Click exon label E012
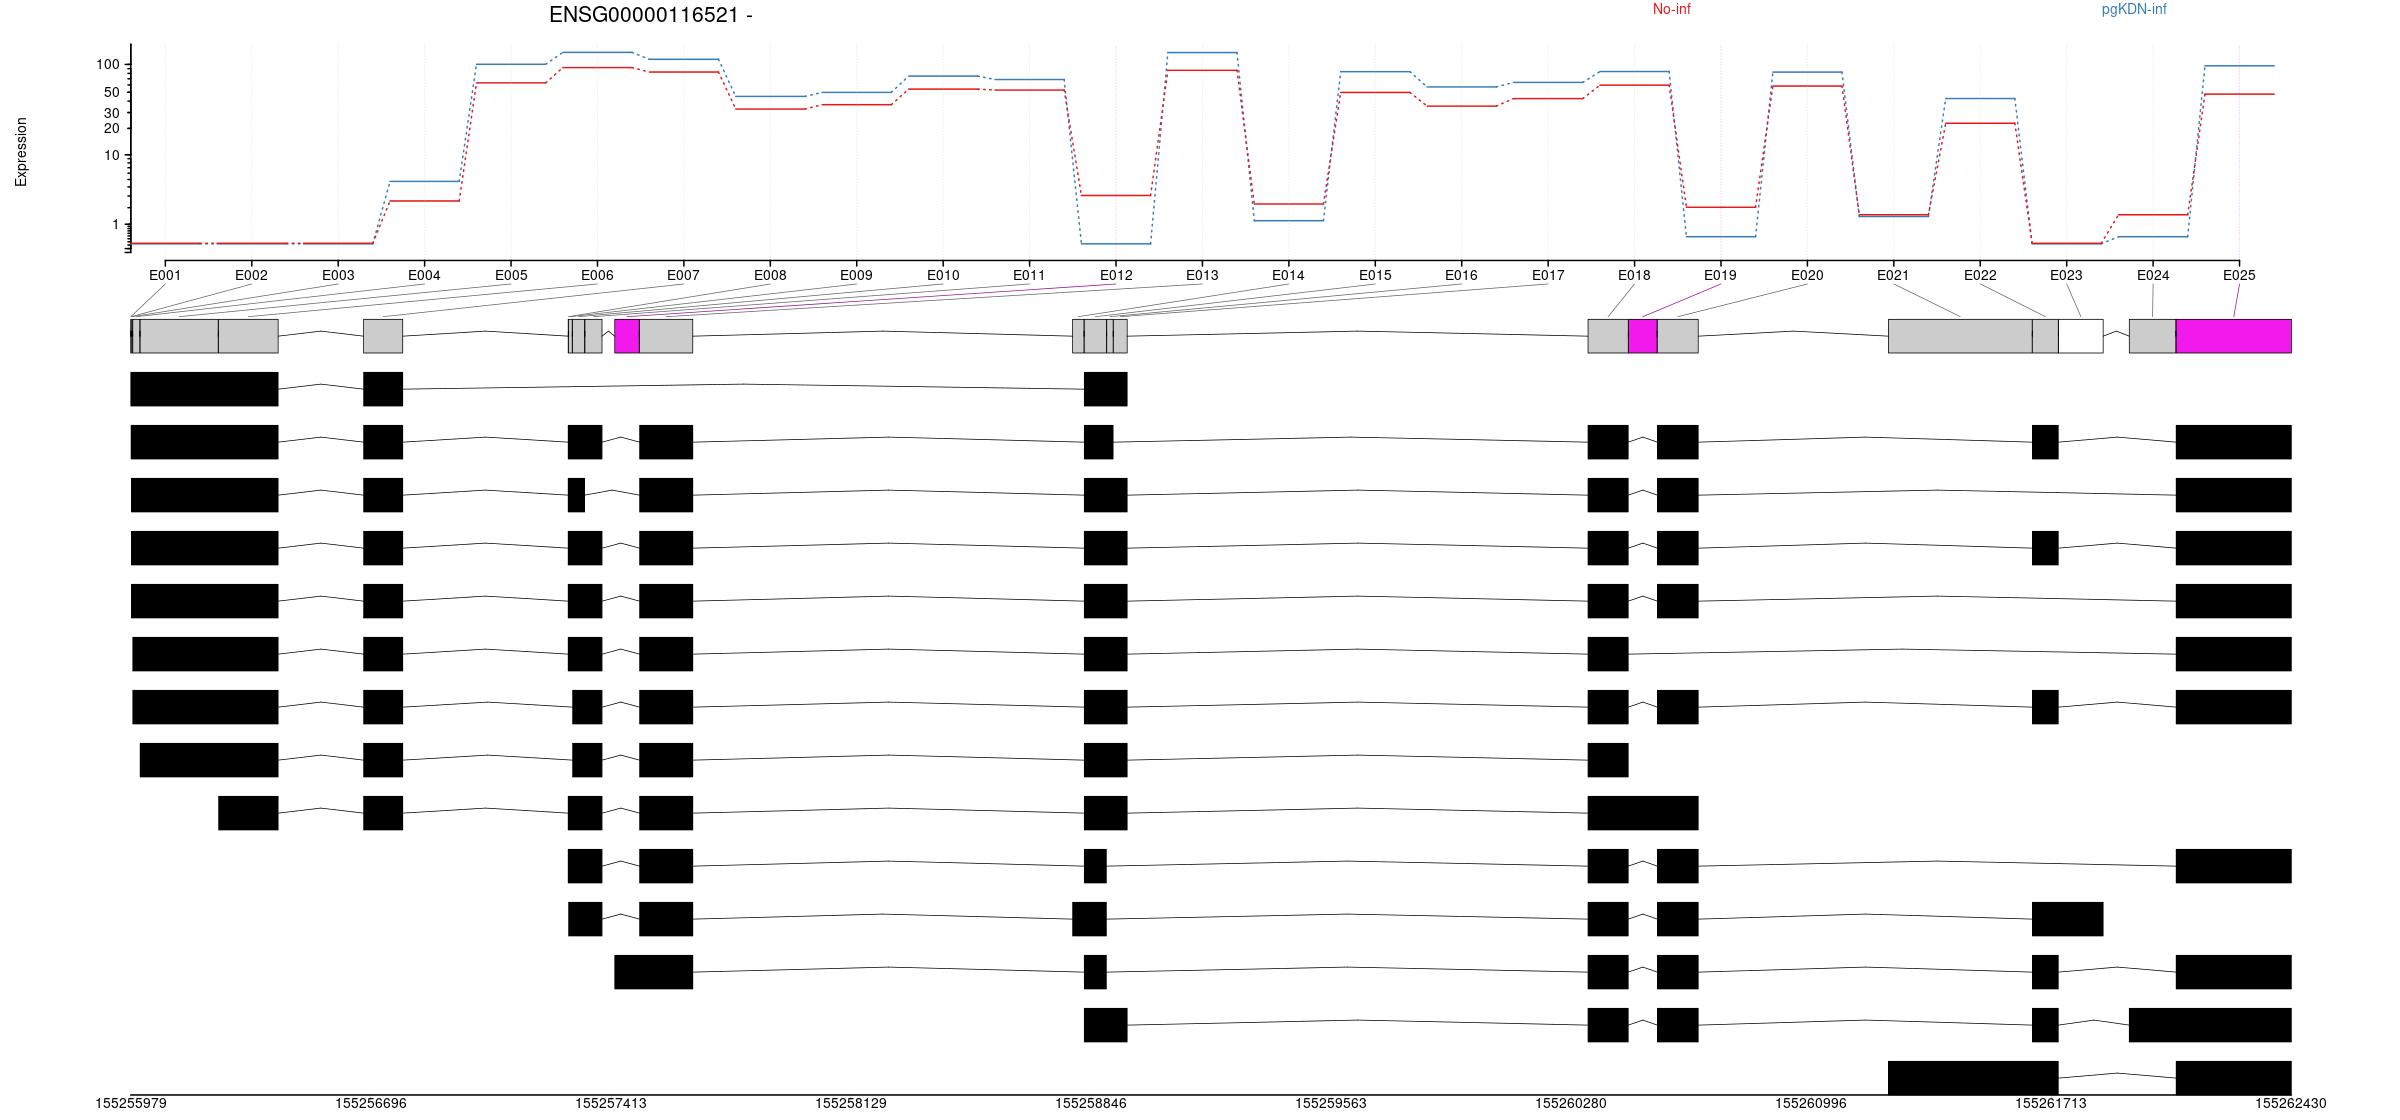The width and height of the screenshot is (2400, 1120). coord(1116,275)
